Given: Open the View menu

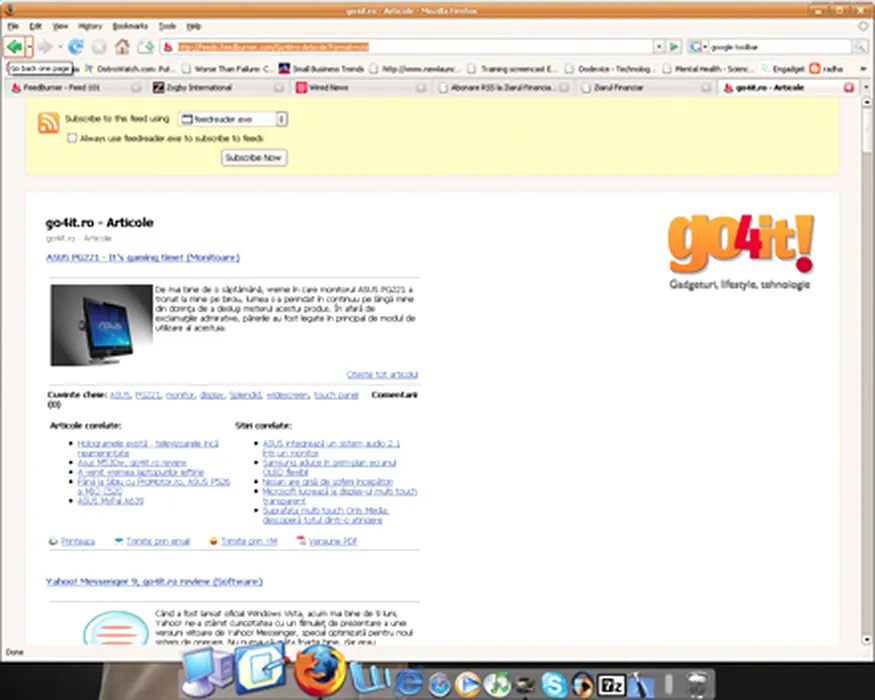Looking at the screenshot, I should tap(60, 26).
